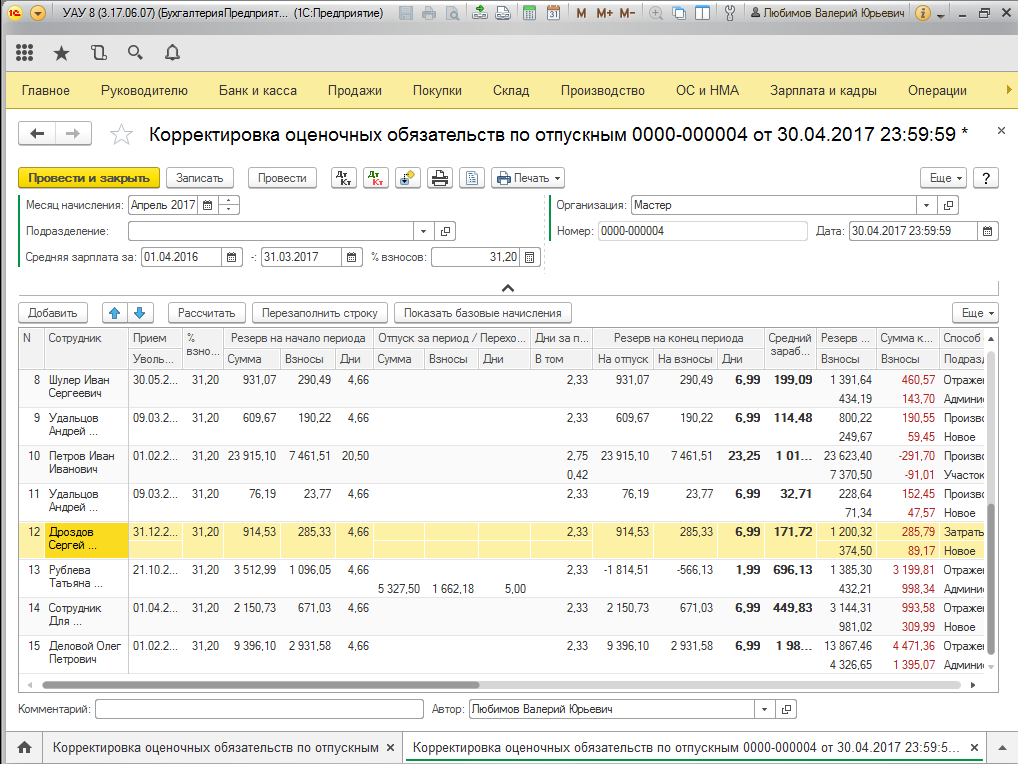Screen dimensions: 1018x764
Task: Click Добавить button
Action: 53,313
